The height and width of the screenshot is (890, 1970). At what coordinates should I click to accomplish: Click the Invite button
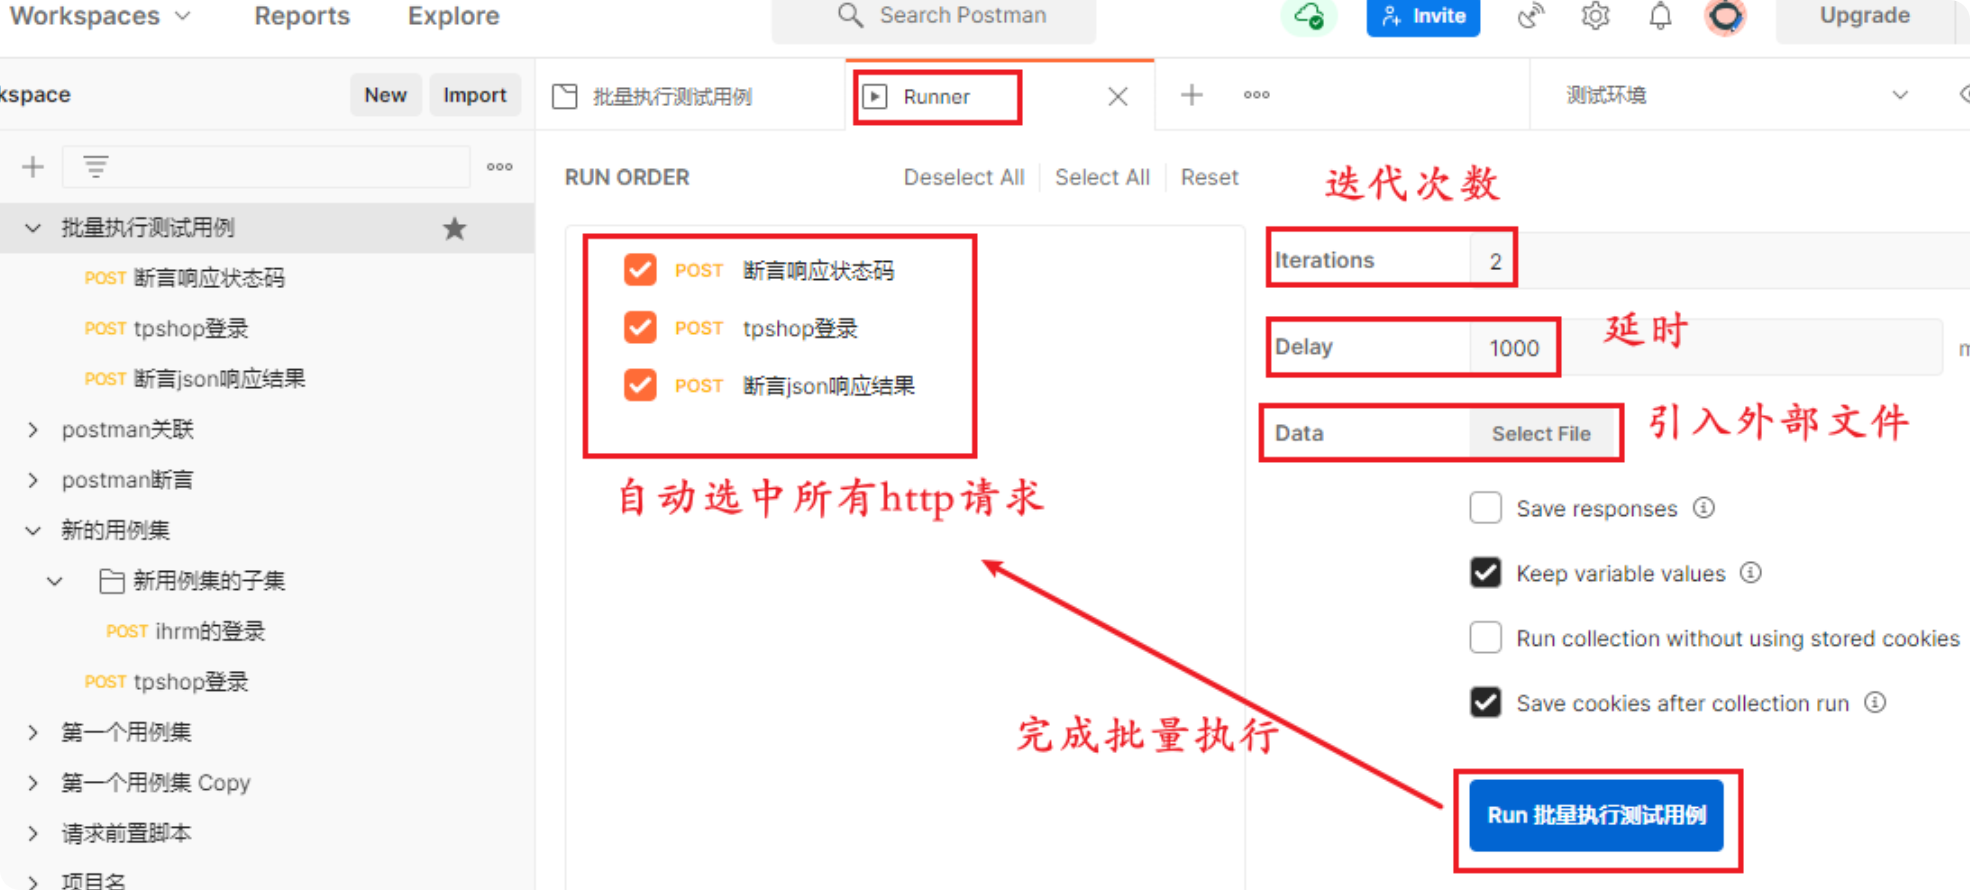1423,16
